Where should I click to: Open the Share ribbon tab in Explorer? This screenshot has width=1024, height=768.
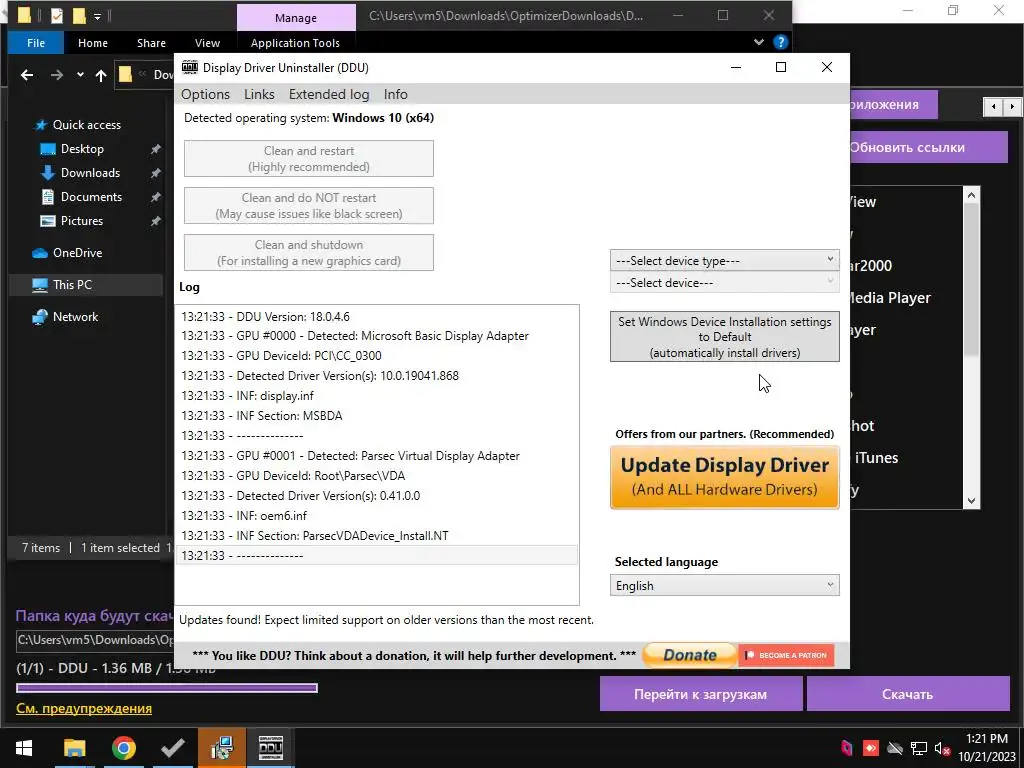click(x=151, y=43)
